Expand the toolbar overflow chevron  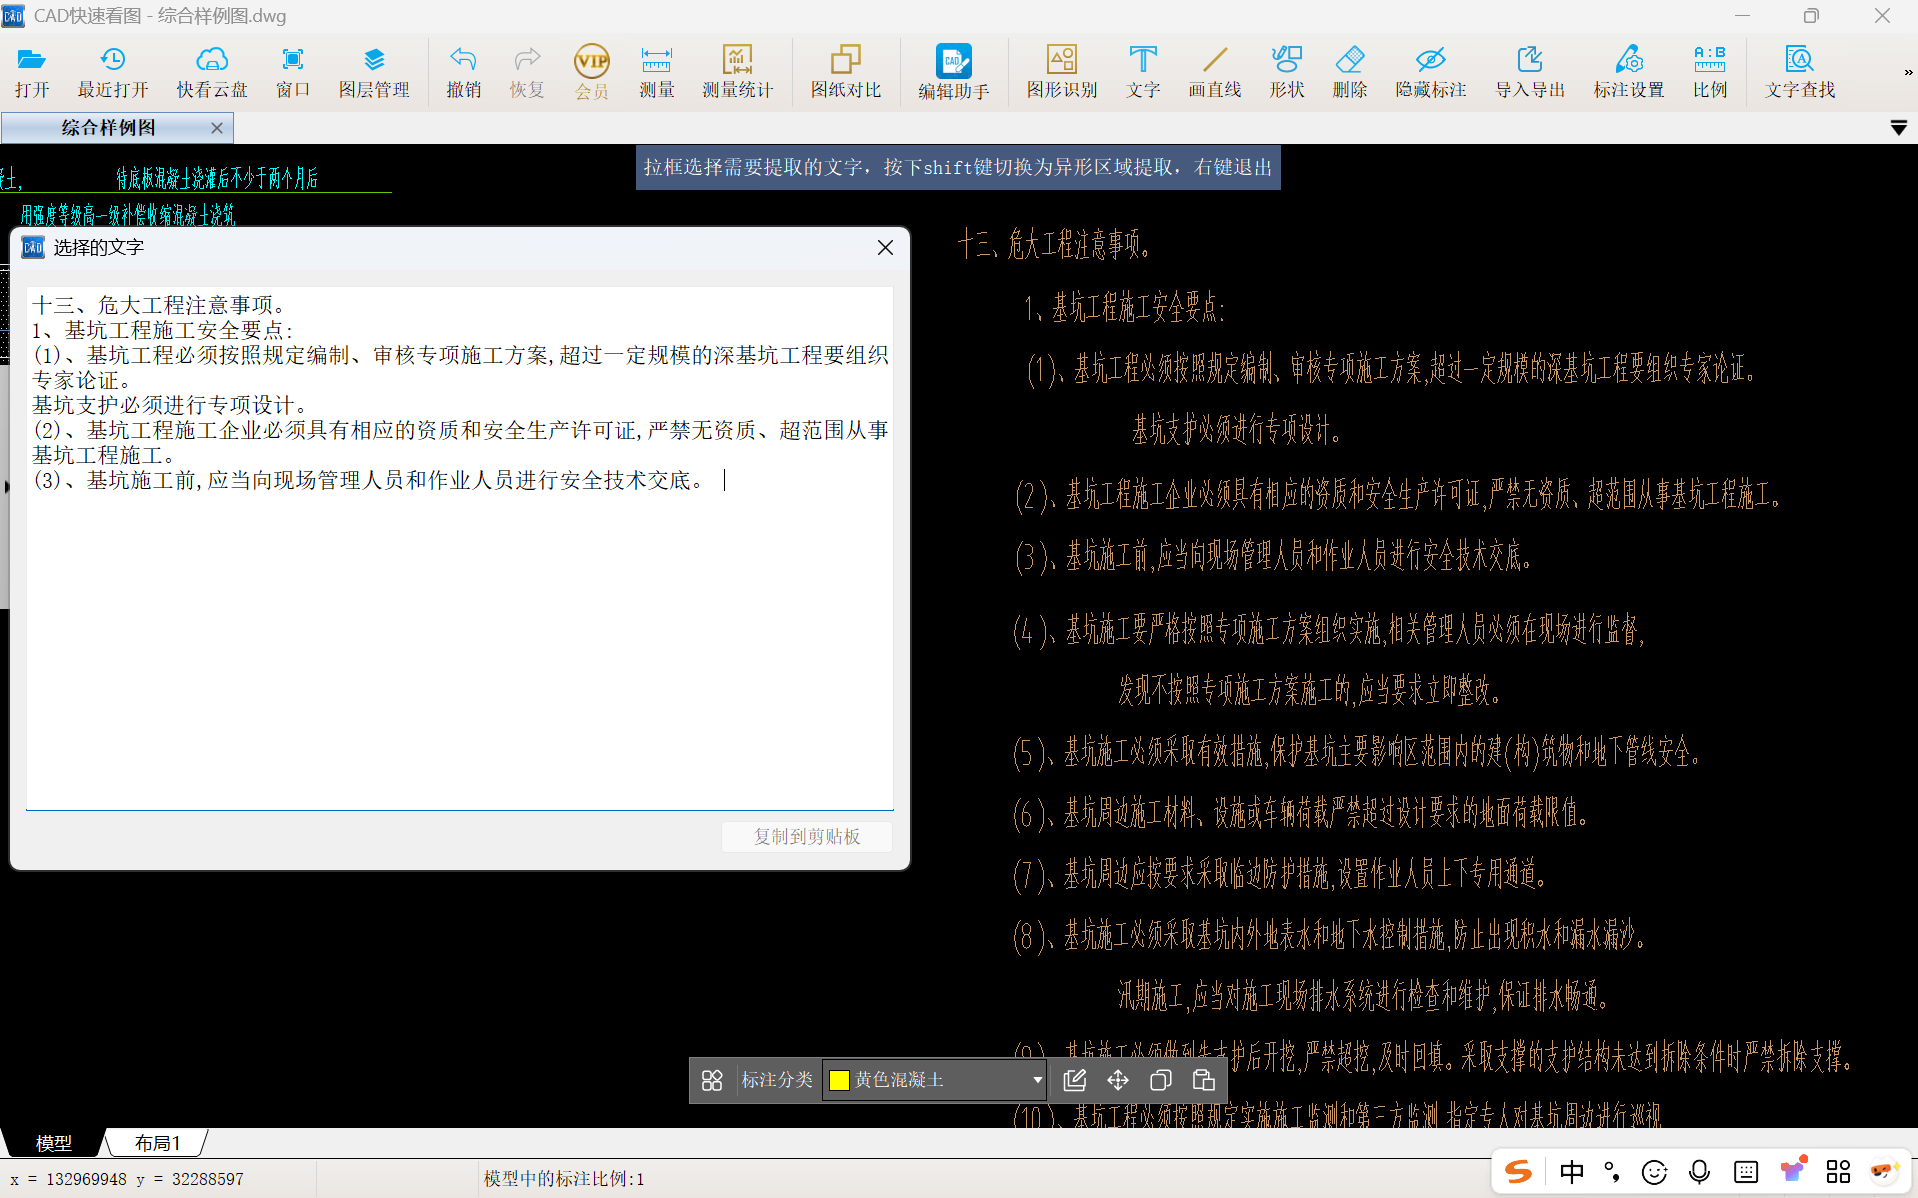pos(1908,72)
